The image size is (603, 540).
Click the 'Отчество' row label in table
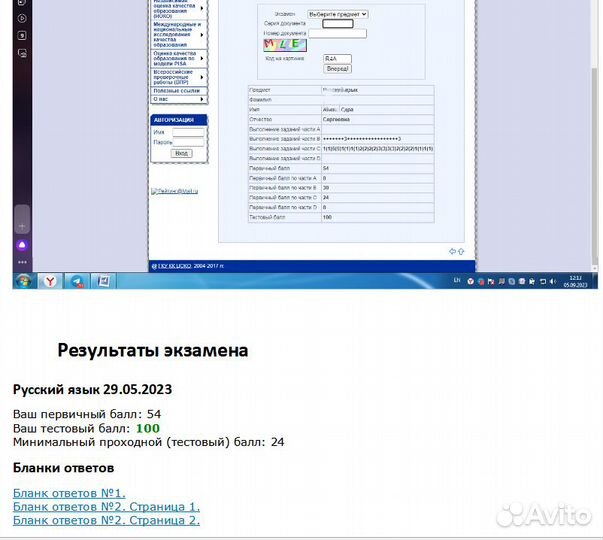click(260, 120)
